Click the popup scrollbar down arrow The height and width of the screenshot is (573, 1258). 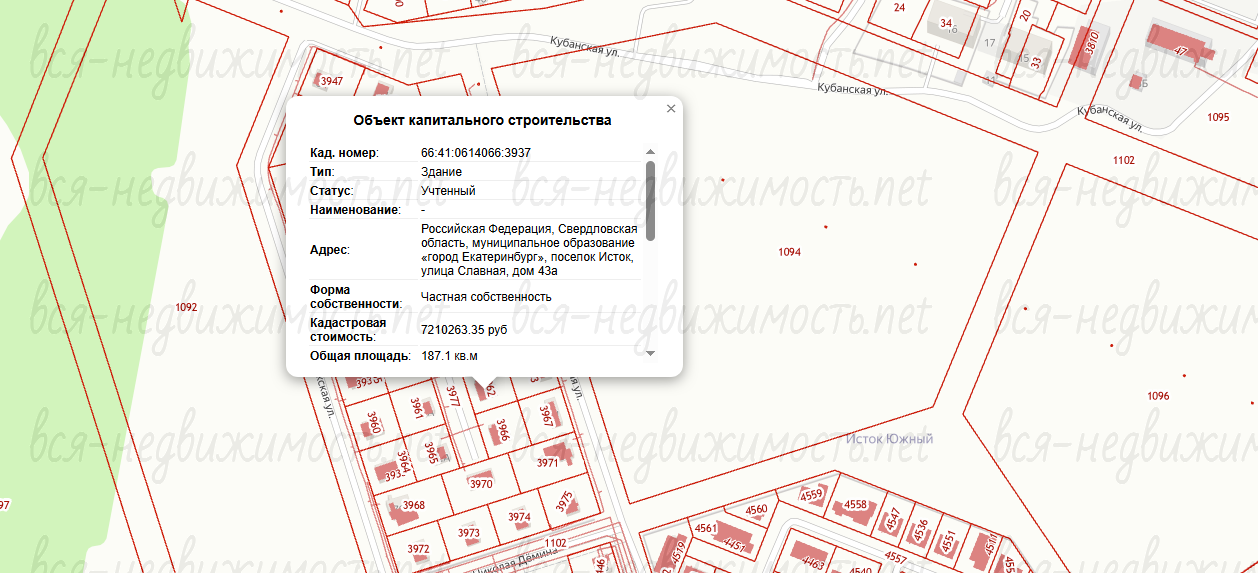(650, 353)
